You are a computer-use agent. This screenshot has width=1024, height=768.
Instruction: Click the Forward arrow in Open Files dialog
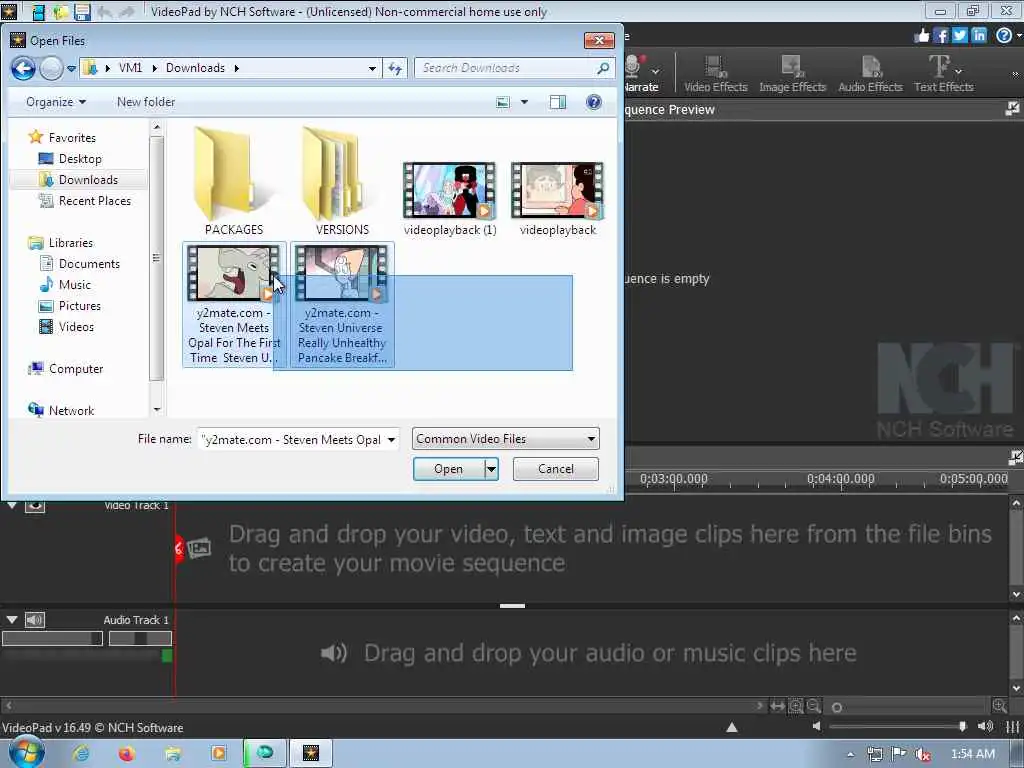pyautogui.click(x=51, y=68)
